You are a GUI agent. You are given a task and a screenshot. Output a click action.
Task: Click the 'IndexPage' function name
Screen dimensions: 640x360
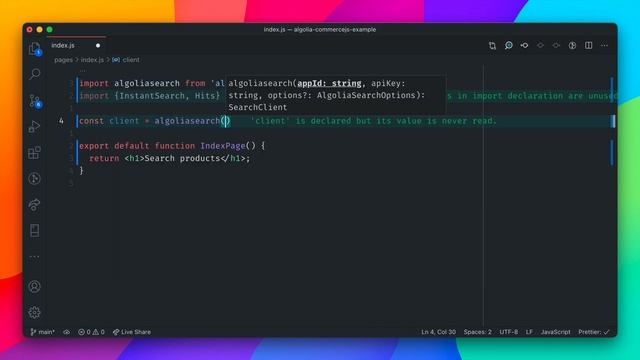[x=223, y=146]
